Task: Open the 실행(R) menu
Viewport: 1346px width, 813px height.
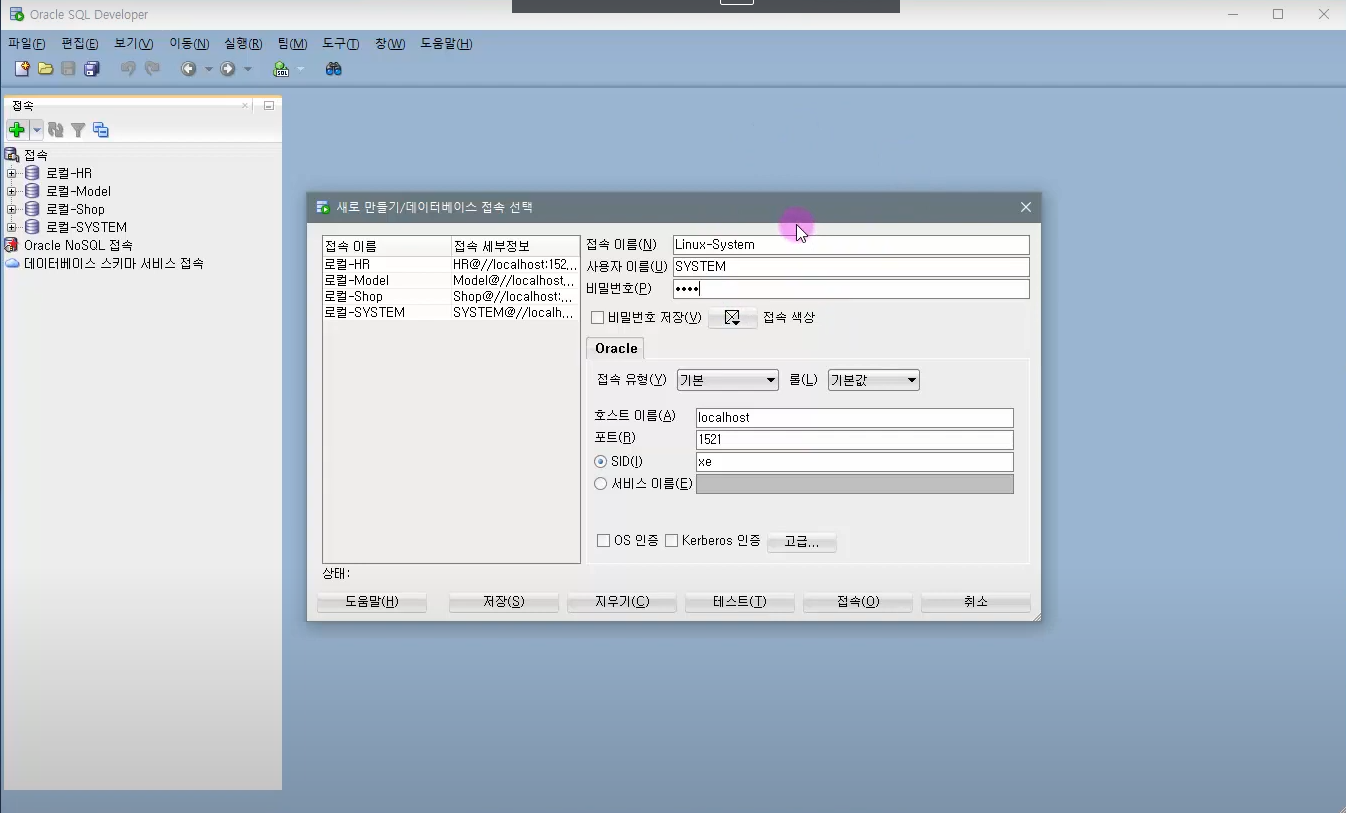Action: (x=243, y=44)
